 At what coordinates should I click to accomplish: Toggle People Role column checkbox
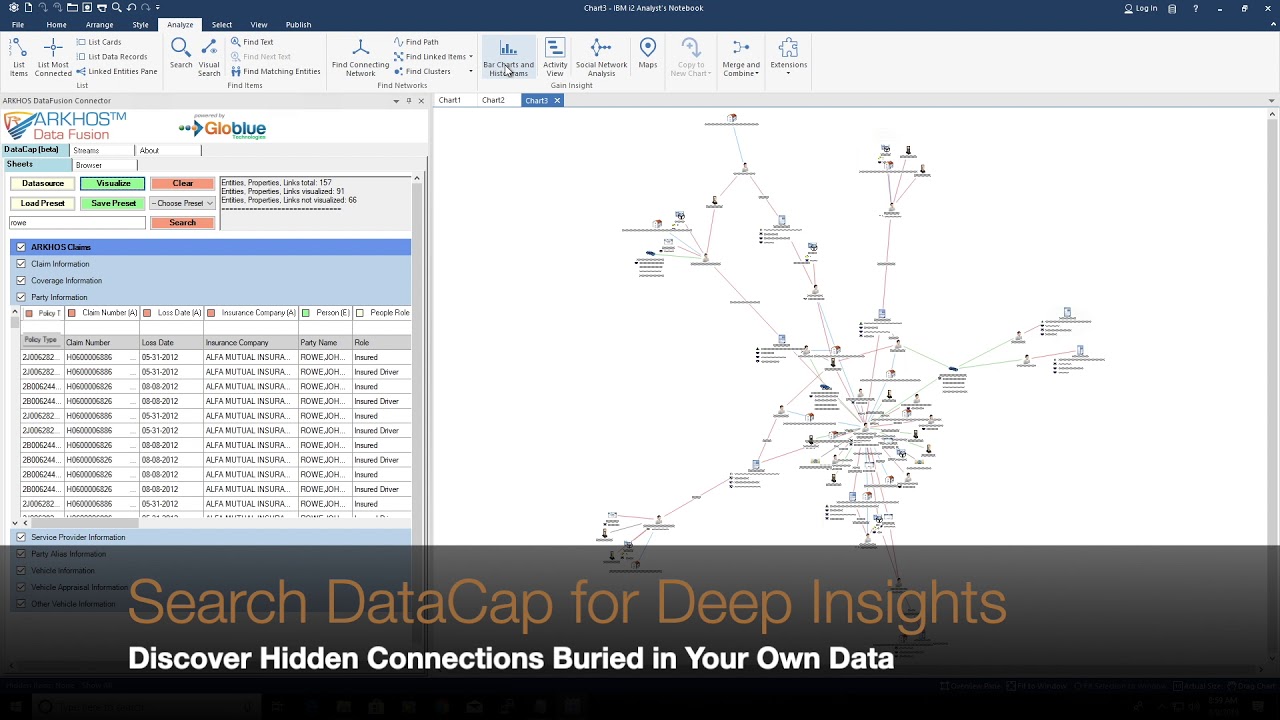360,313
